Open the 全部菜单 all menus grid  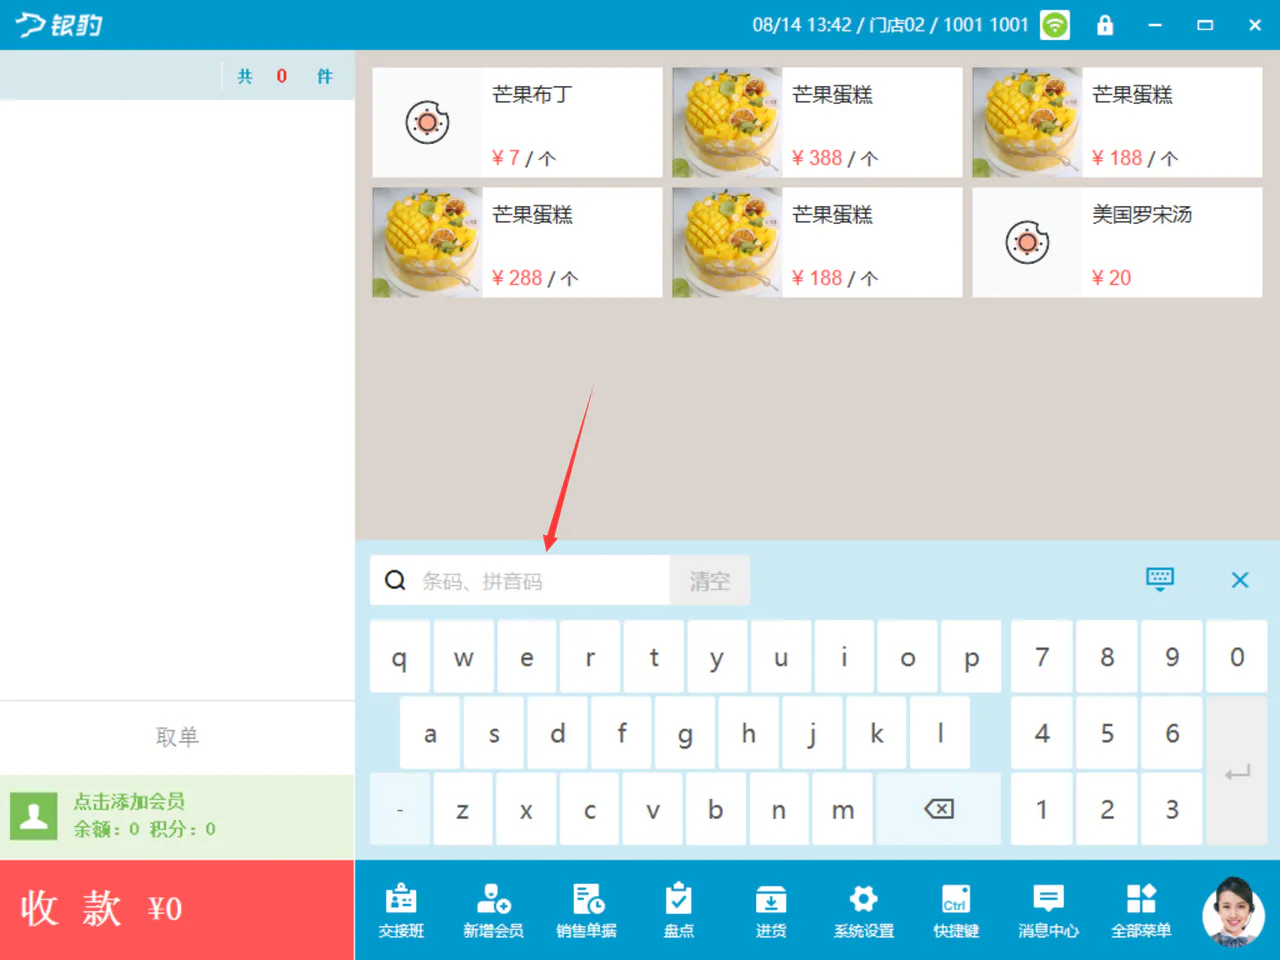[x=1141, y=910]
